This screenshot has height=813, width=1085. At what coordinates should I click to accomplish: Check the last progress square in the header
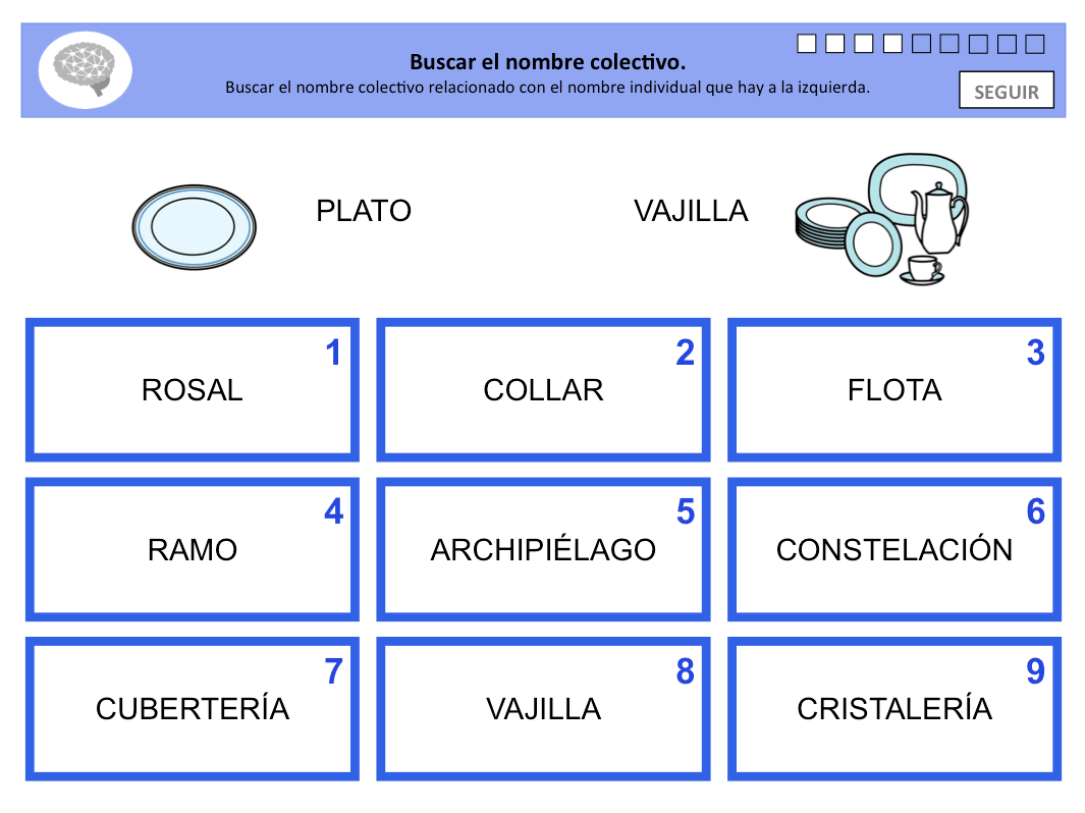click(1033, 43)
